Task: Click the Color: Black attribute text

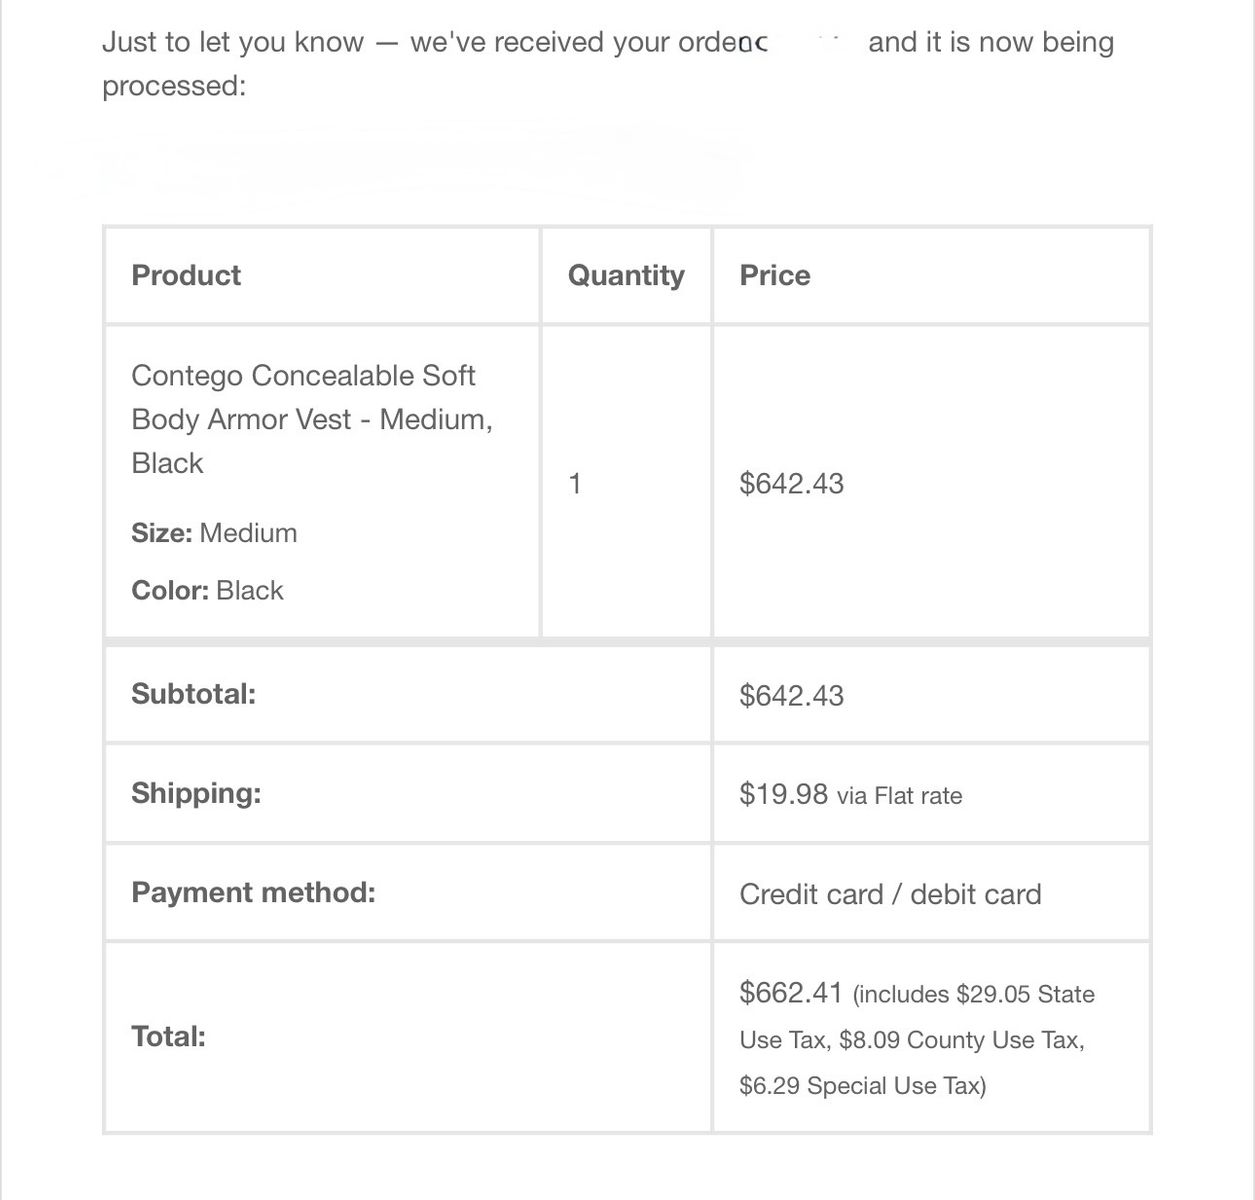Action: click(x=207, y=590)
